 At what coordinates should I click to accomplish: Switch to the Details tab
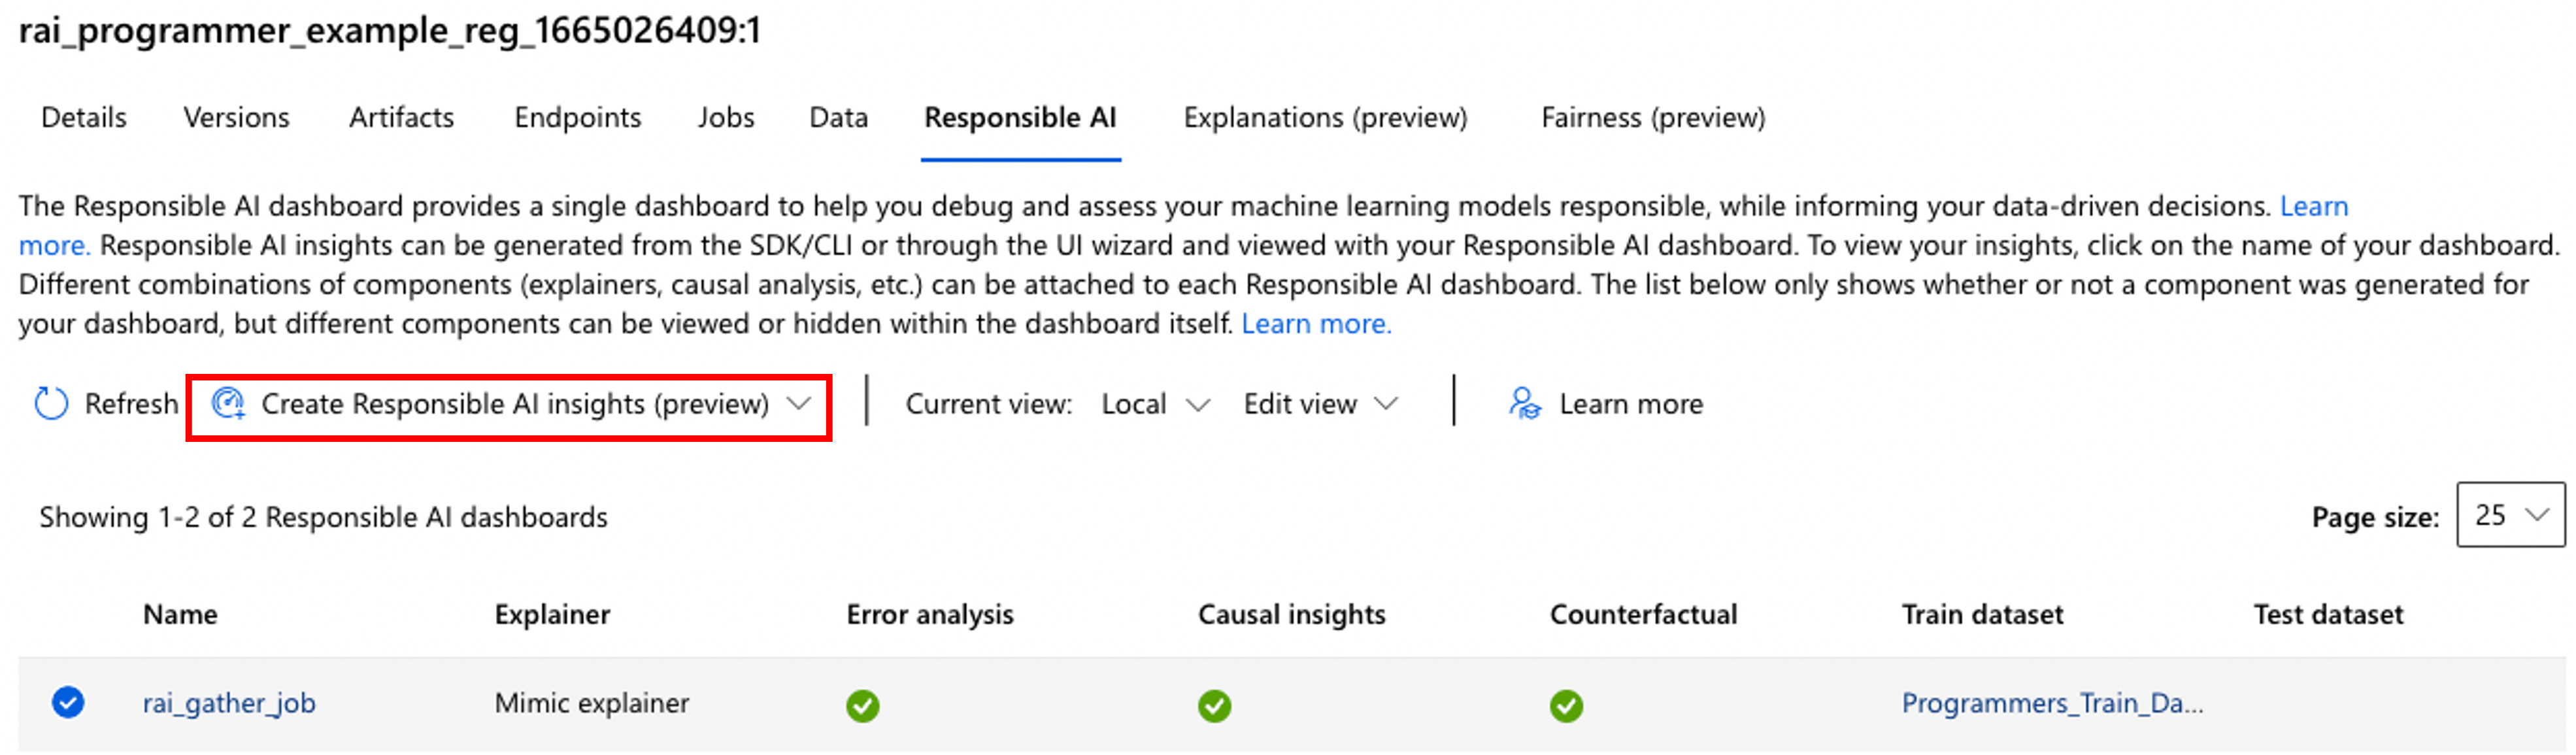[84, 118]
